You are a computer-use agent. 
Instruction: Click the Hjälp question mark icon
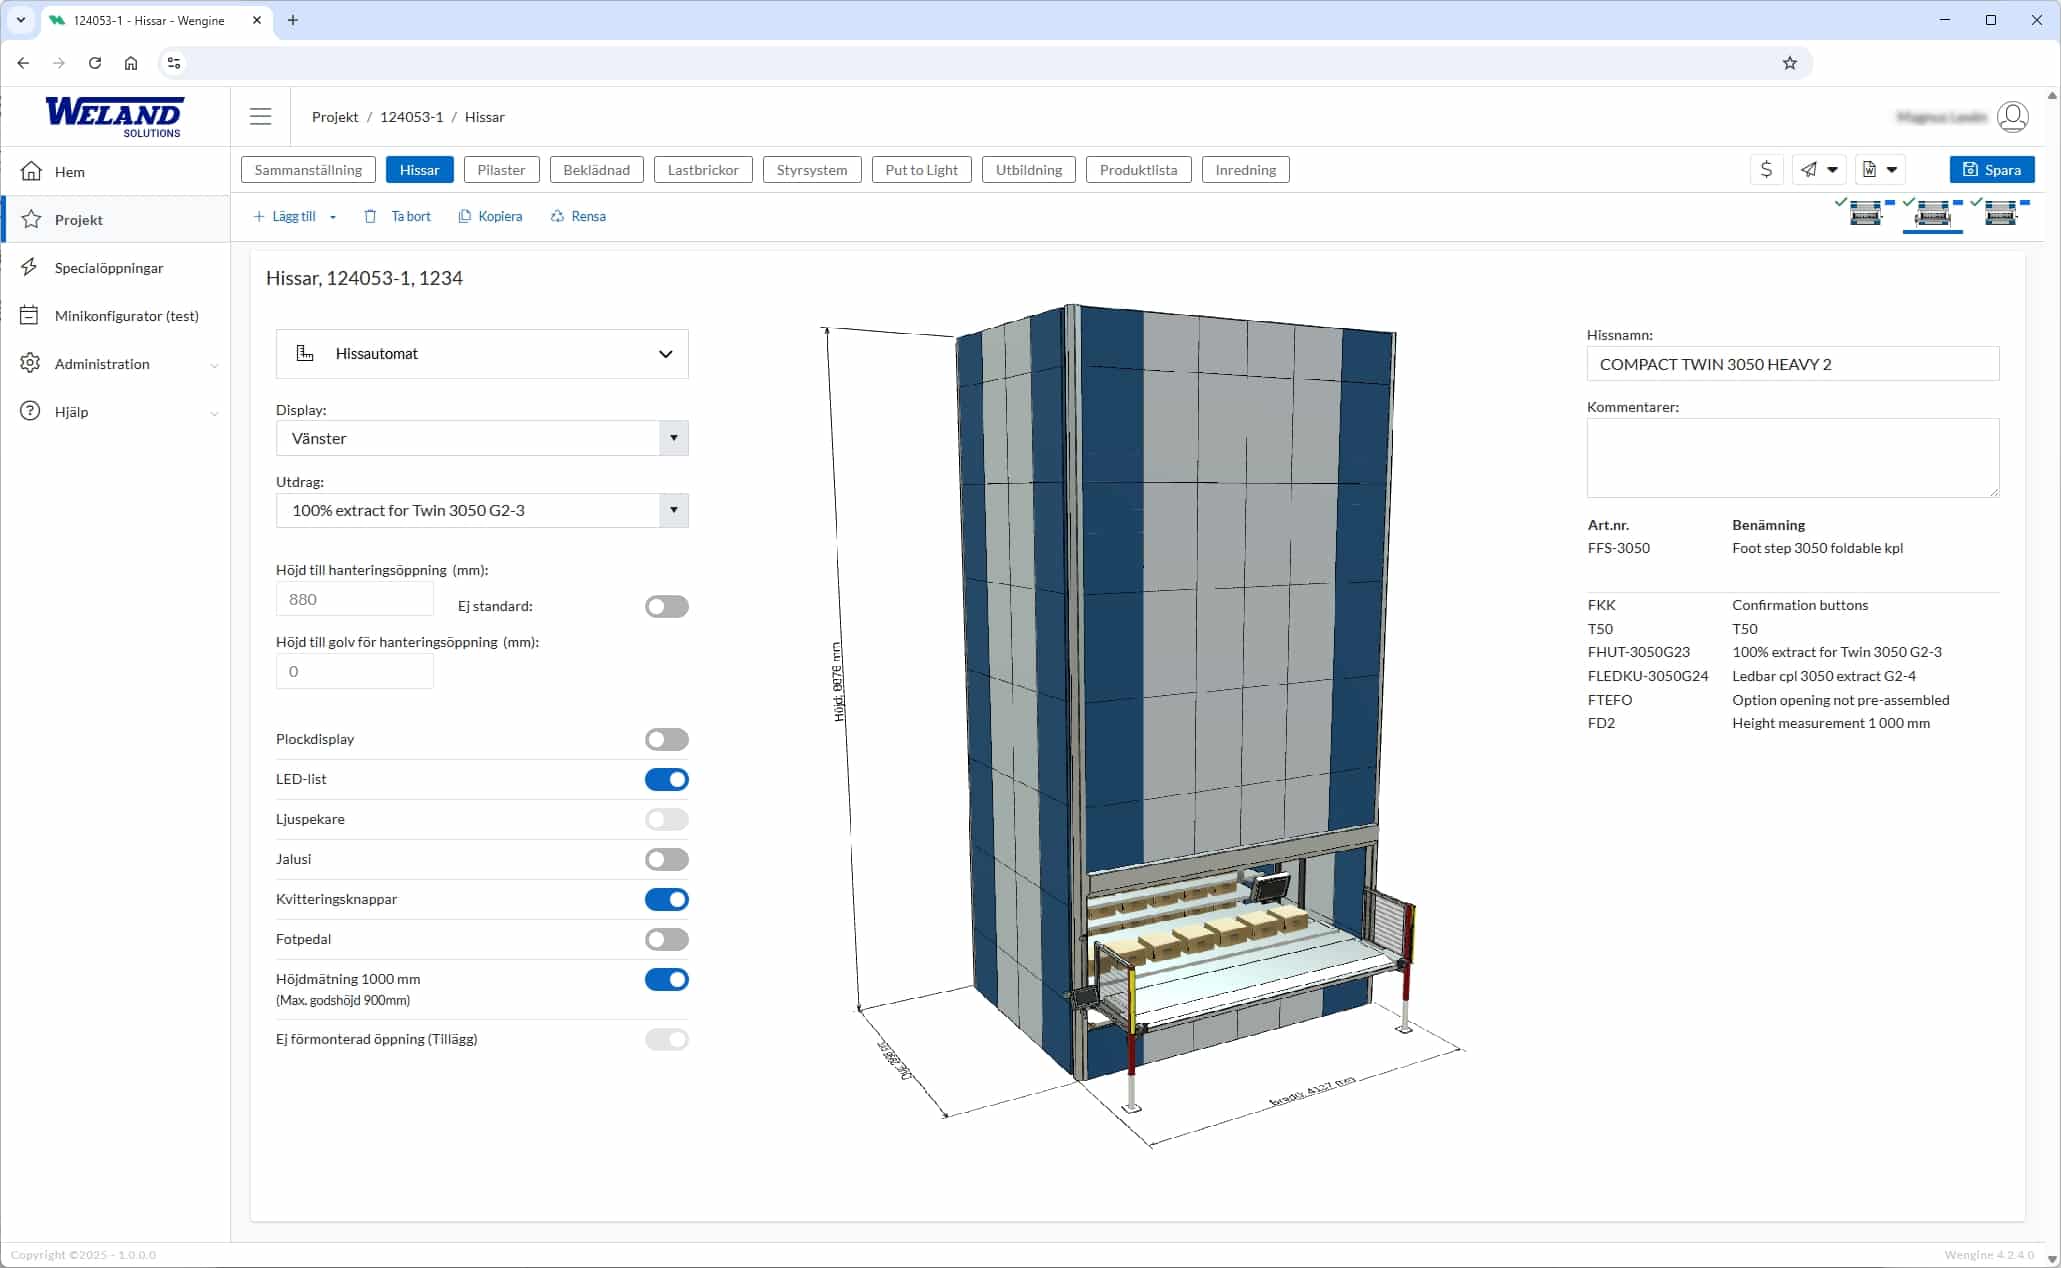[x=30, y=411]
